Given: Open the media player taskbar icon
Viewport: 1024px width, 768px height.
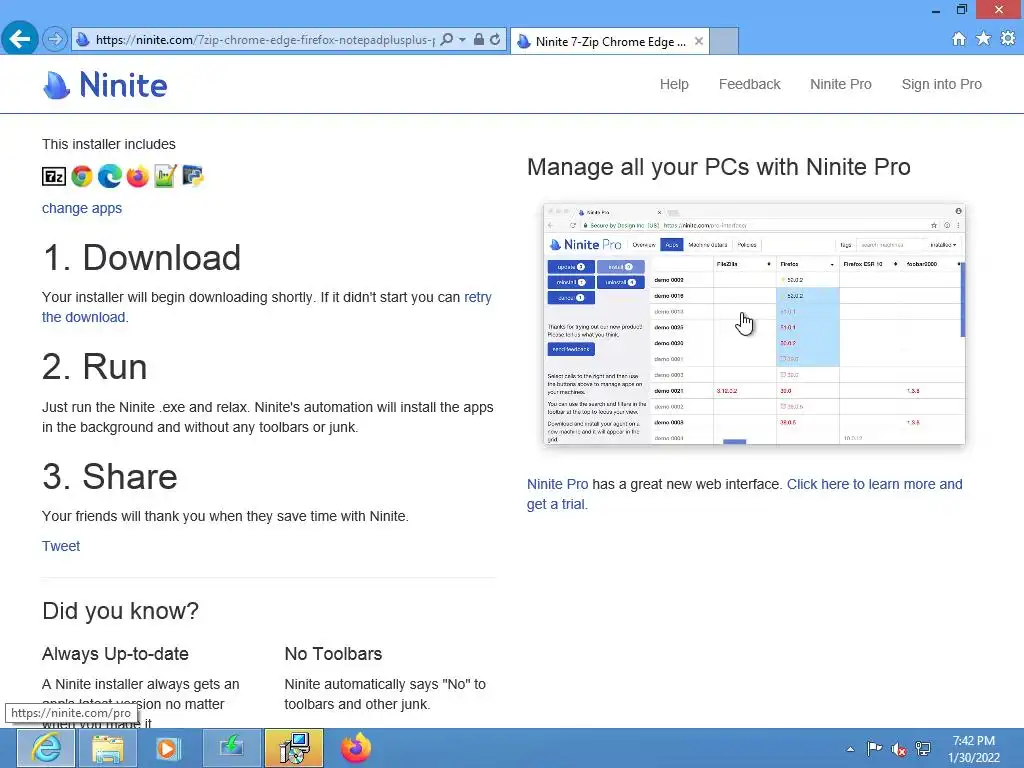Looking at the screenshot, I should [x=168, y=748].
